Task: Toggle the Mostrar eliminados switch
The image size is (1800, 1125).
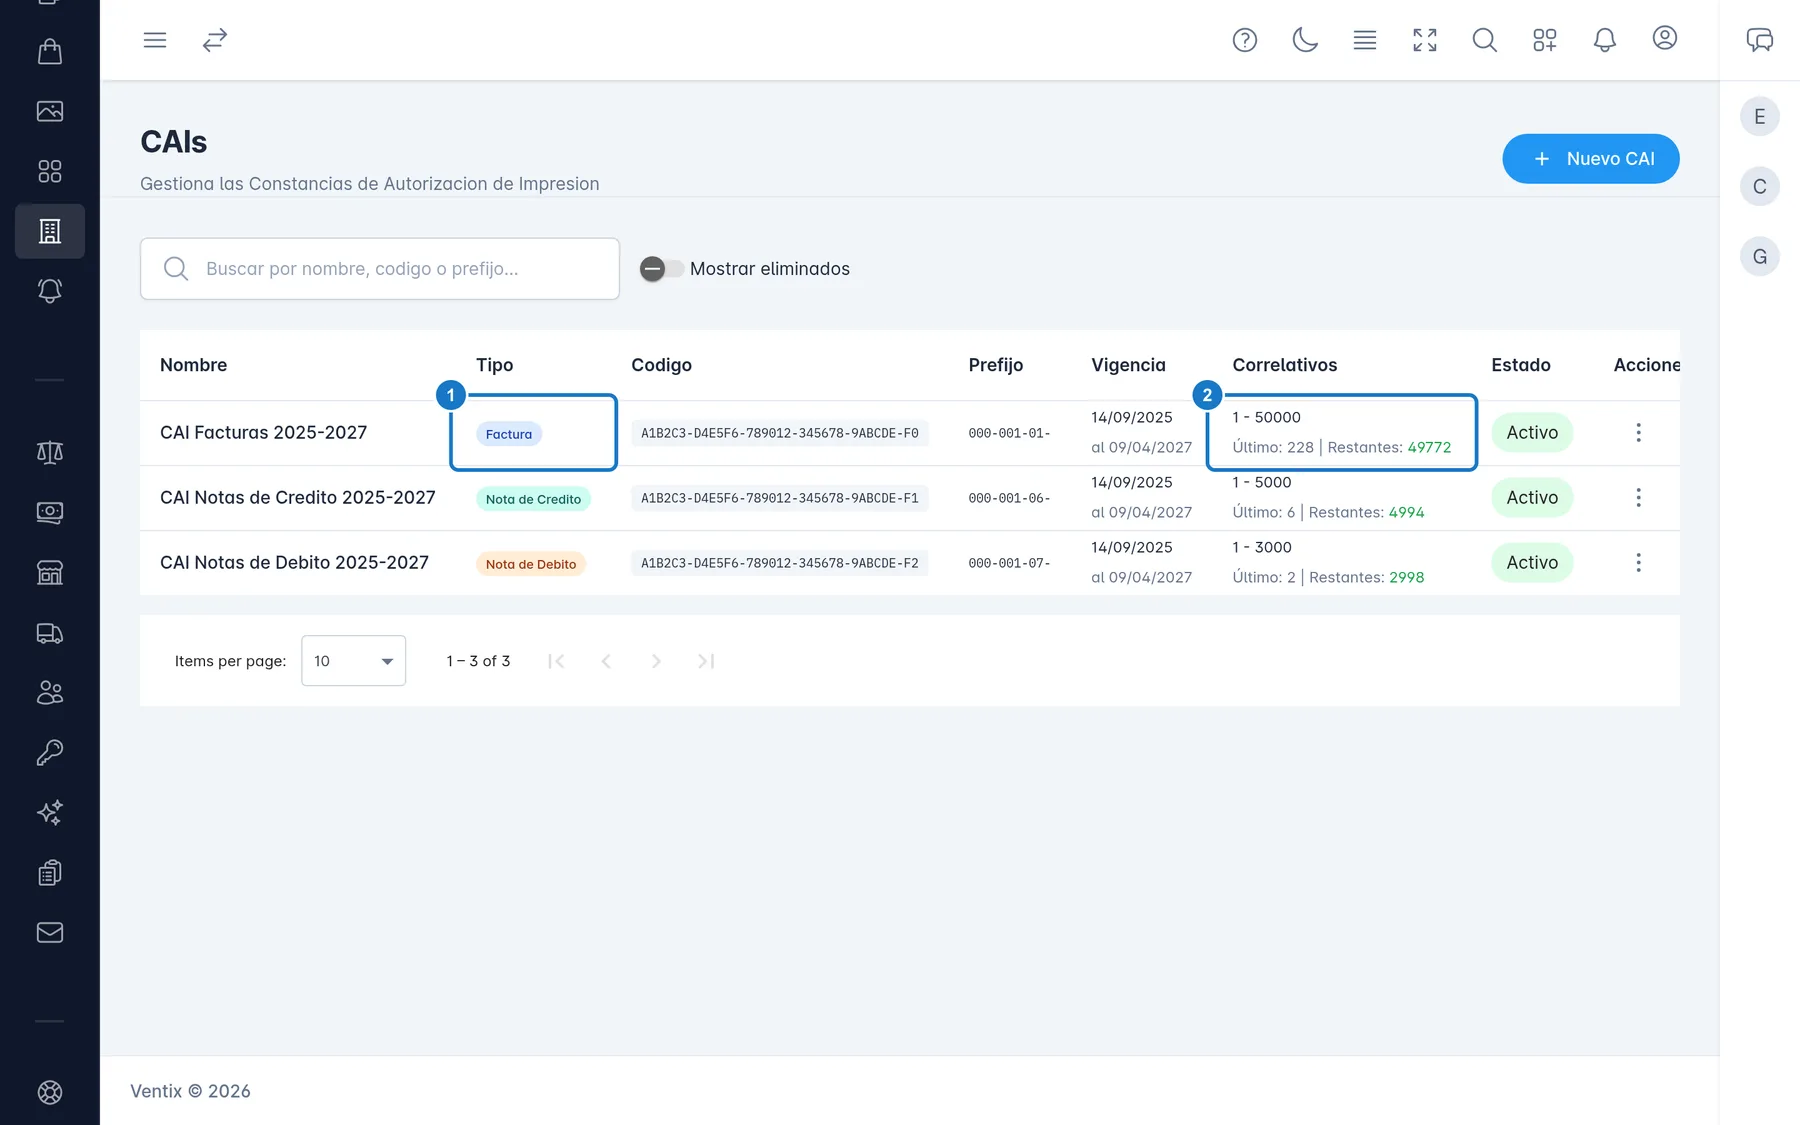Action: pyautogui.click(x=662, y=269)
